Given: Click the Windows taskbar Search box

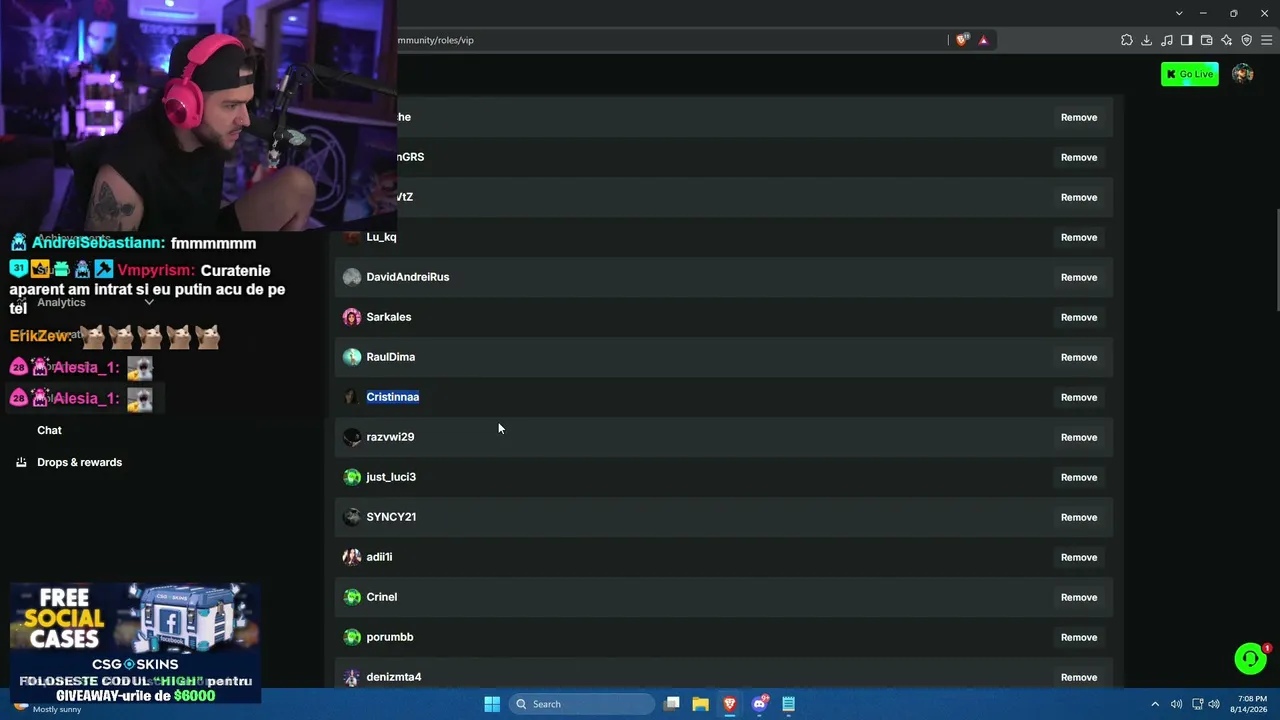Looking at the screenshot, I should click(x=580, y=704).
